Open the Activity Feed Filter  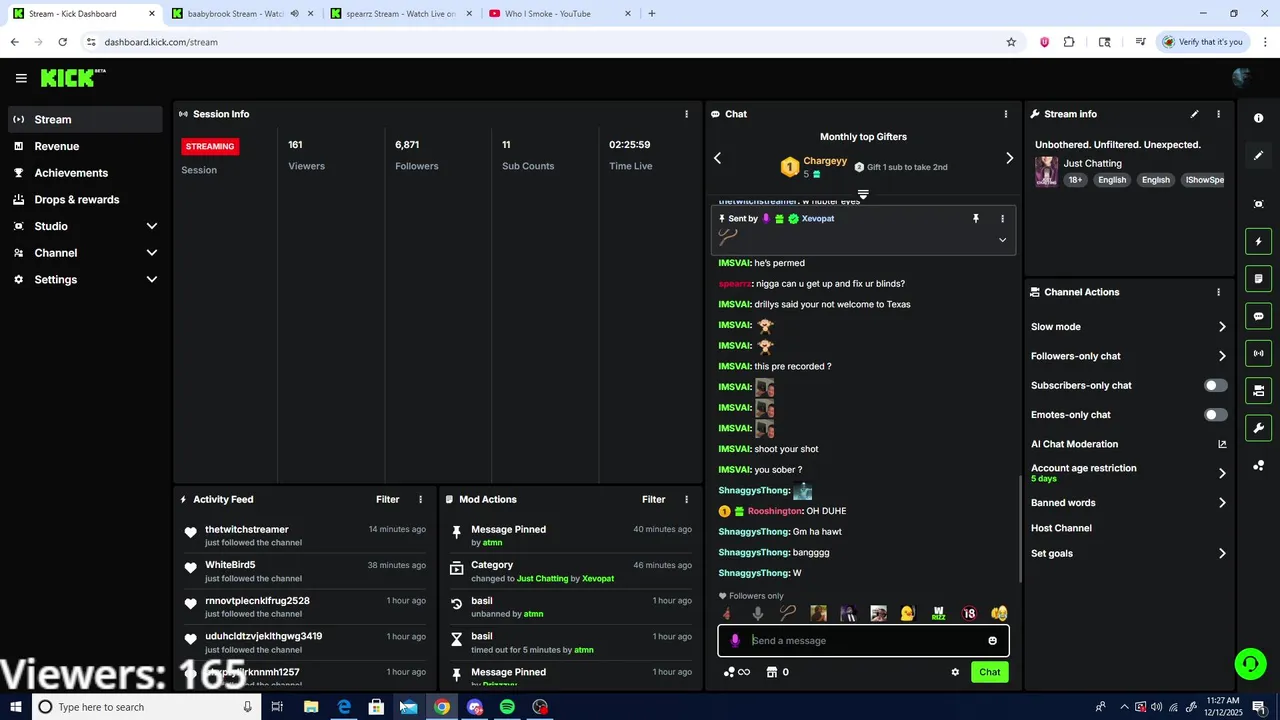click(387, 499)
